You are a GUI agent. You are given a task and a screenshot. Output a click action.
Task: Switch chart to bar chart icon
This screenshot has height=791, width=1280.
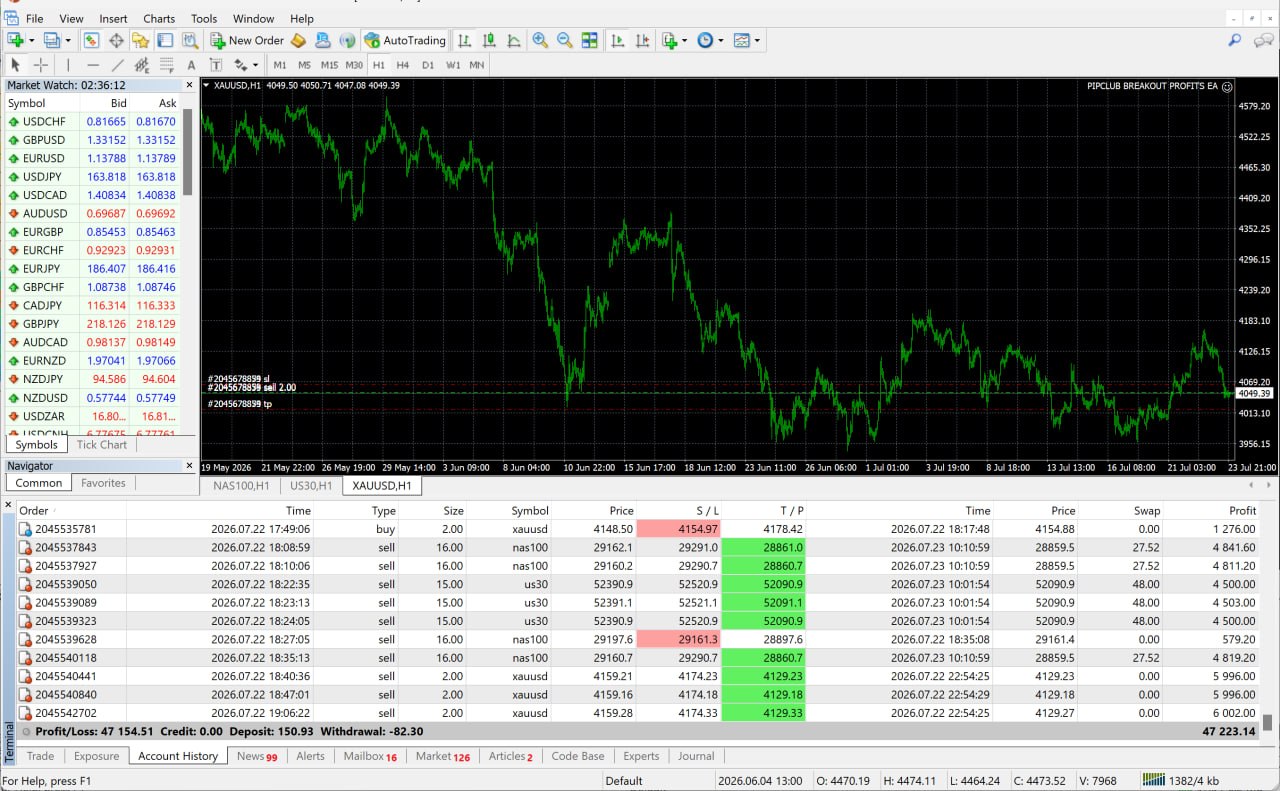coord(464,40)
